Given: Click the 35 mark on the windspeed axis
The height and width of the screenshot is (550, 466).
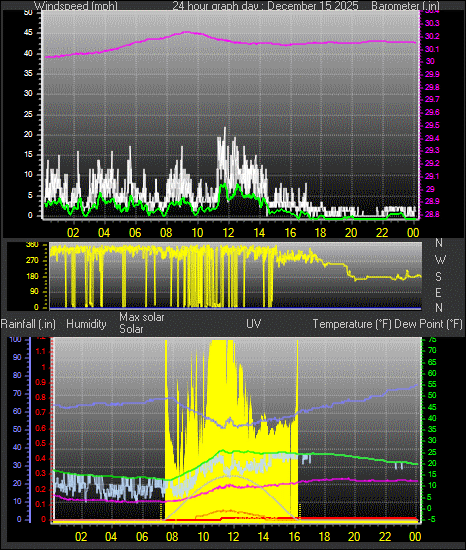Looking at the screenshot, I should [28, 73].
